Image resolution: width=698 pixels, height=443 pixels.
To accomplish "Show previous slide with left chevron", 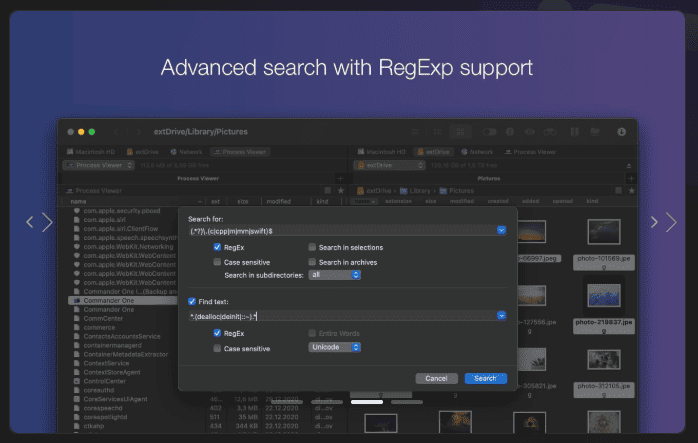I will tap(30, 222).
